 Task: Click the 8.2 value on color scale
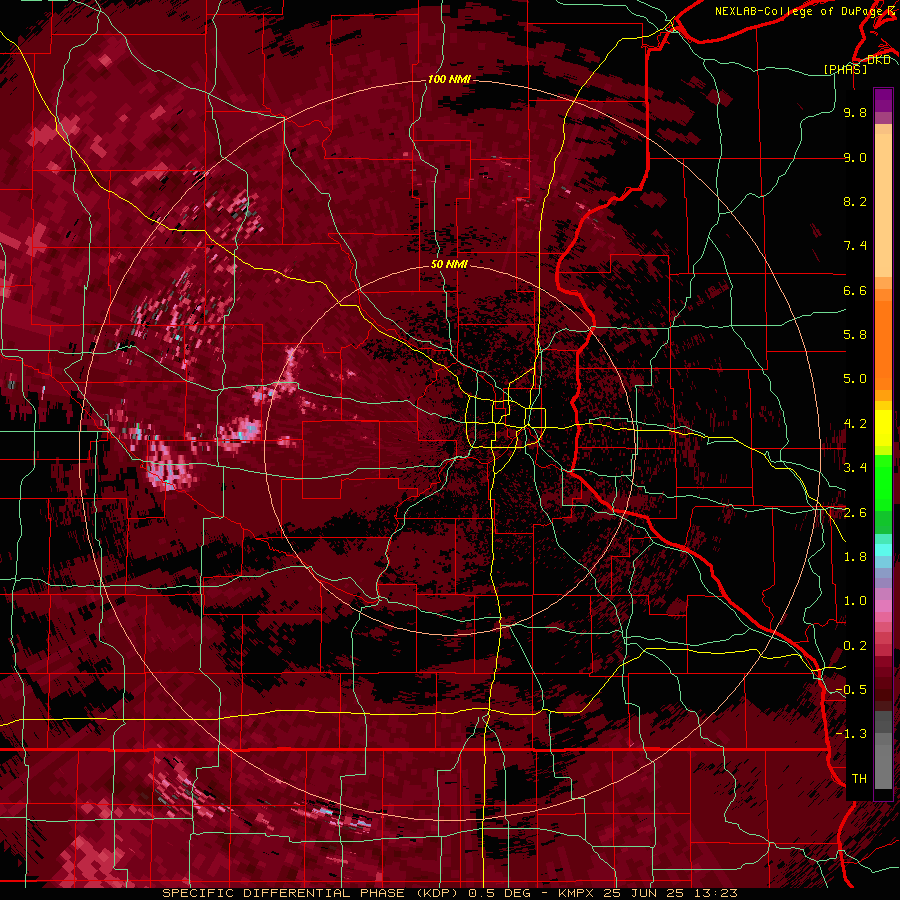click(855, 201)
